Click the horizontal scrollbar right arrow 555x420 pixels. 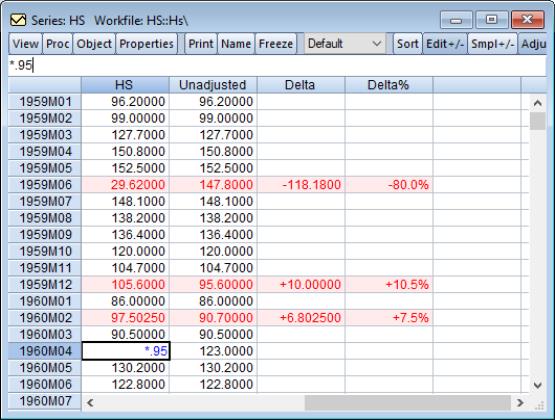pyautogui.click(x=520, y=403)
